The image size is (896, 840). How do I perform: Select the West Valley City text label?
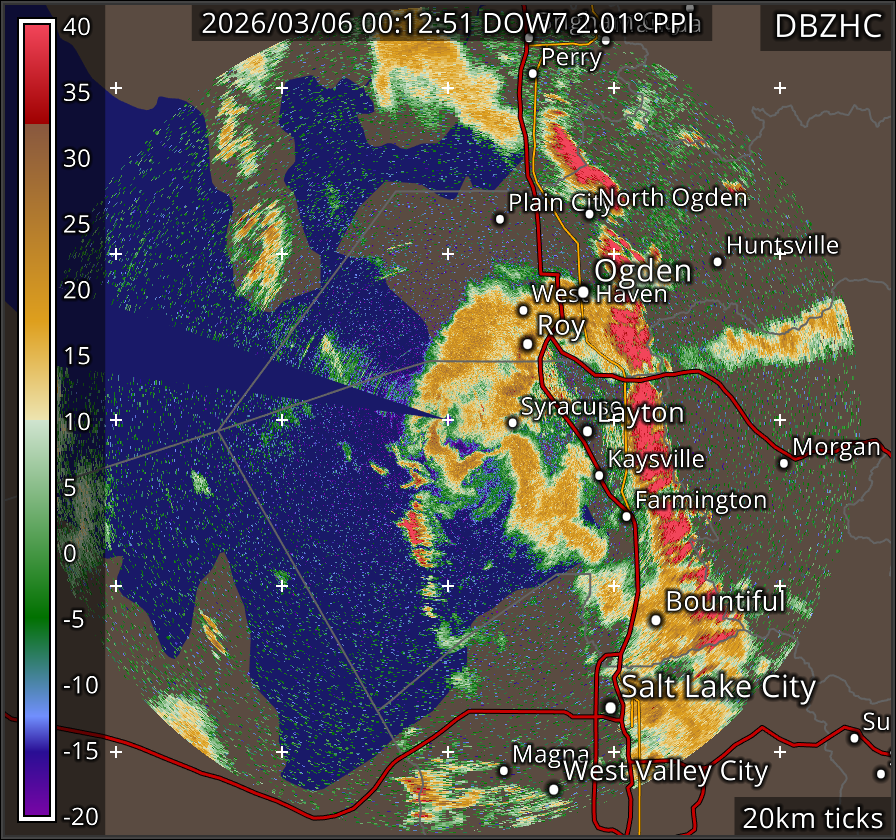pyautogui.click(x=666, y=771)
